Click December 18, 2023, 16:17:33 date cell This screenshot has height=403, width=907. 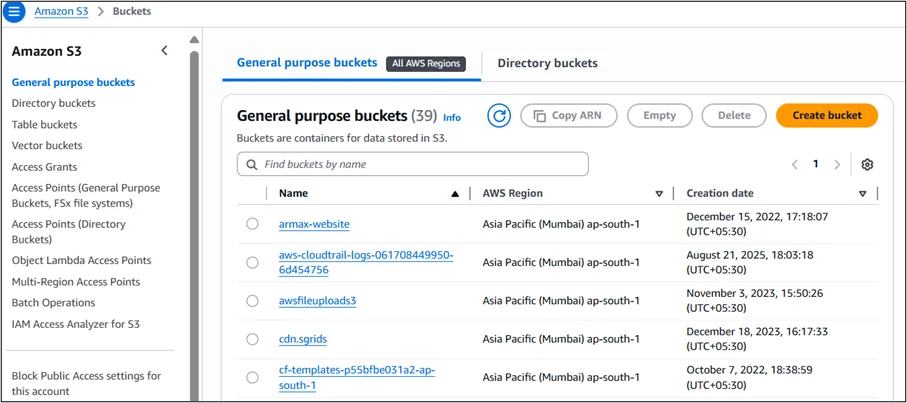757,339
